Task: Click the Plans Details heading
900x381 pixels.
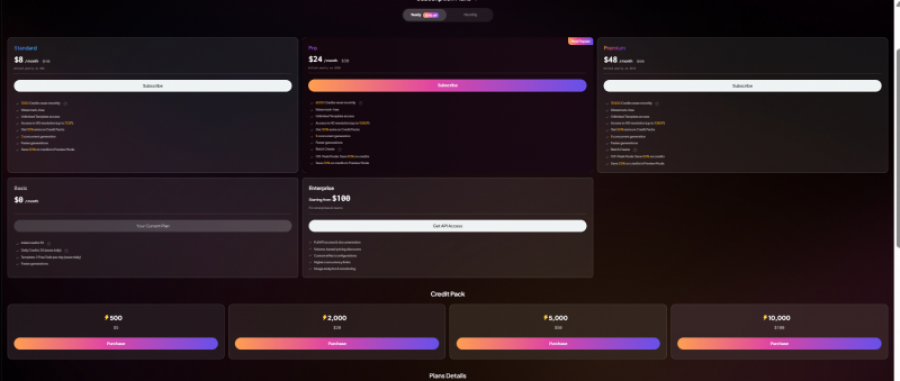Action: click(x=448, y=376)
